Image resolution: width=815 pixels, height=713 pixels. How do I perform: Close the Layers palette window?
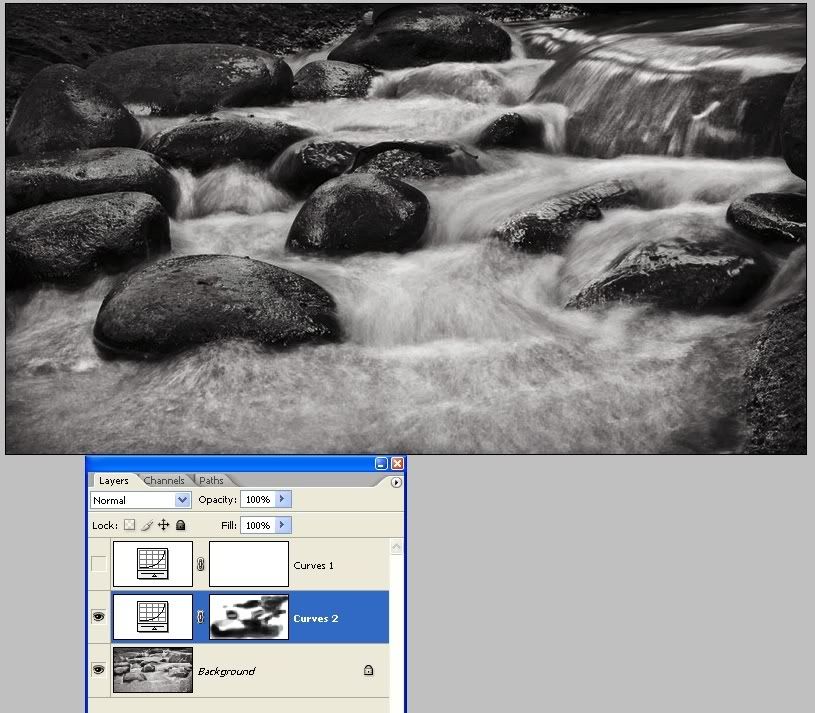coord(397,464)
